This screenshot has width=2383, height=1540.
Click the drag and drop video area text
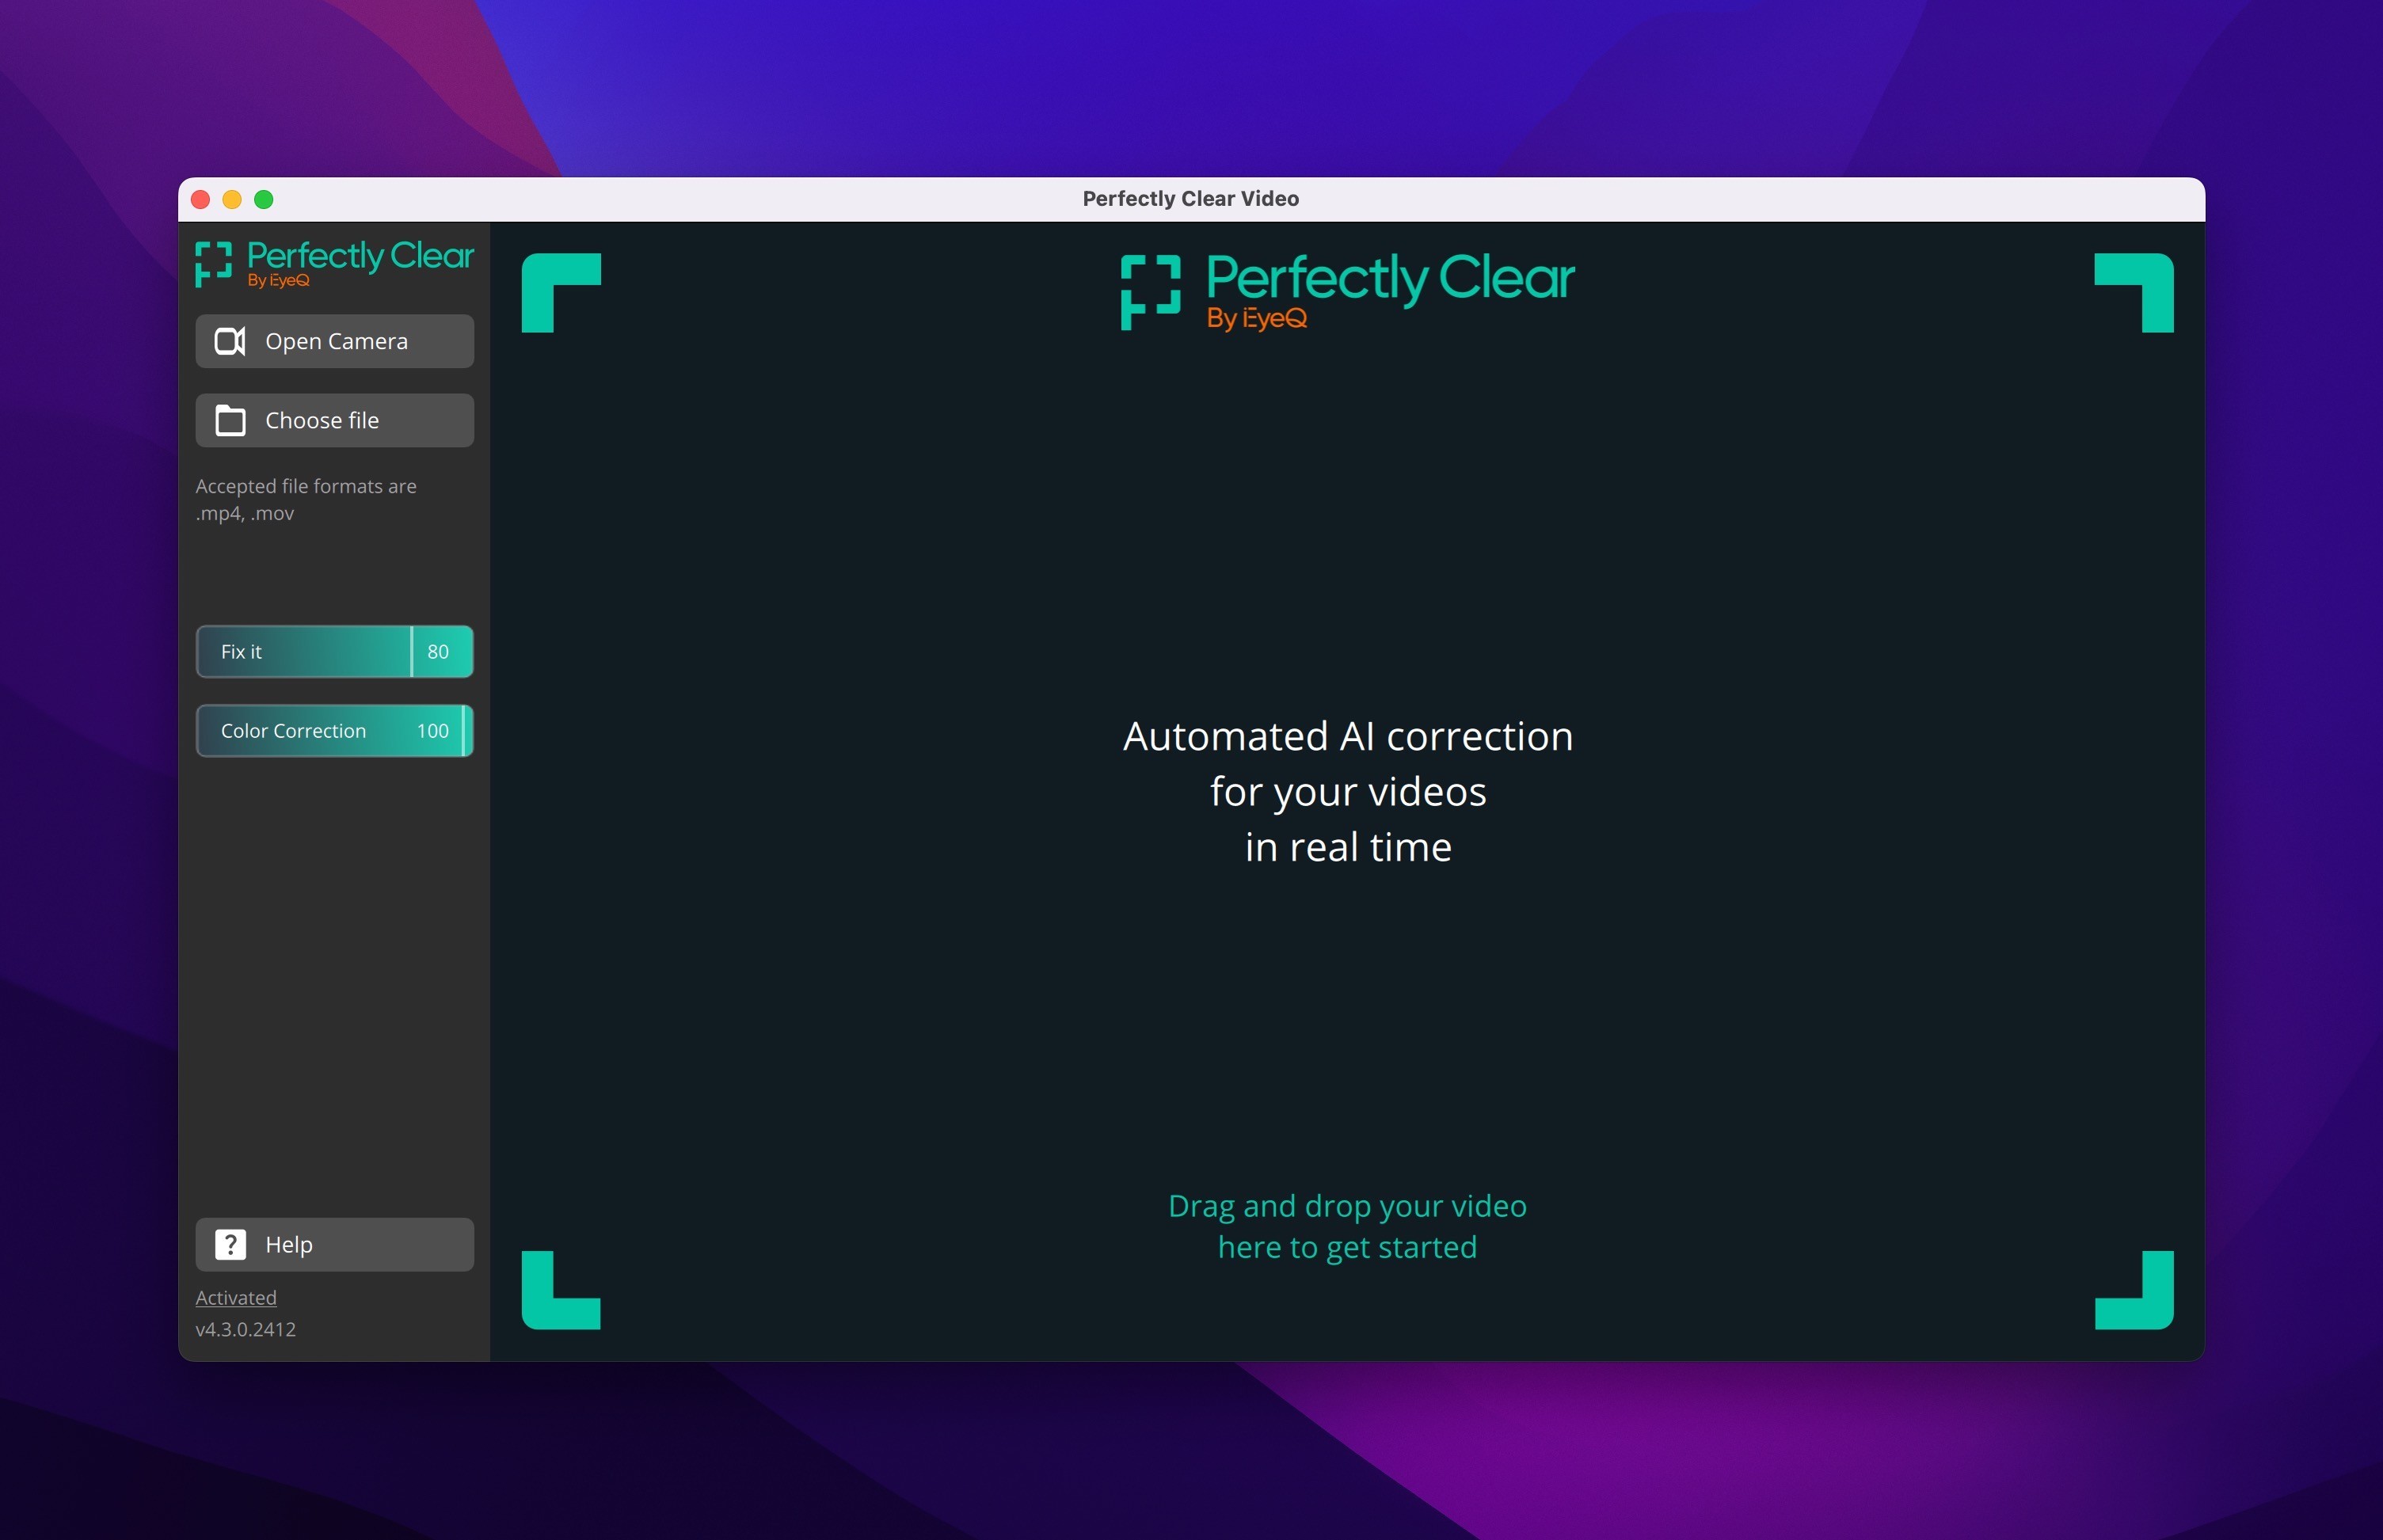pyautogui.click(x=1347, y=1227)
